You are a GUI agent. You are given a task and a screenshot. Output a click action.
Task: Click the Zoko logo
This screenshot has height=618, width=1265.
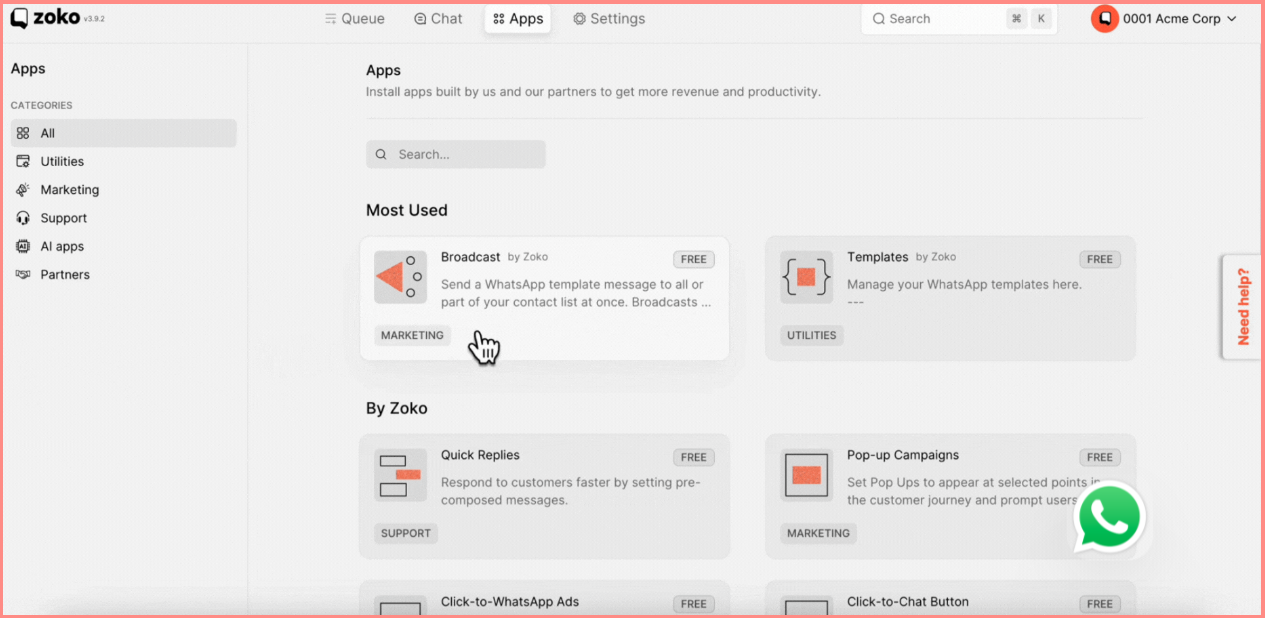[45, 18]
